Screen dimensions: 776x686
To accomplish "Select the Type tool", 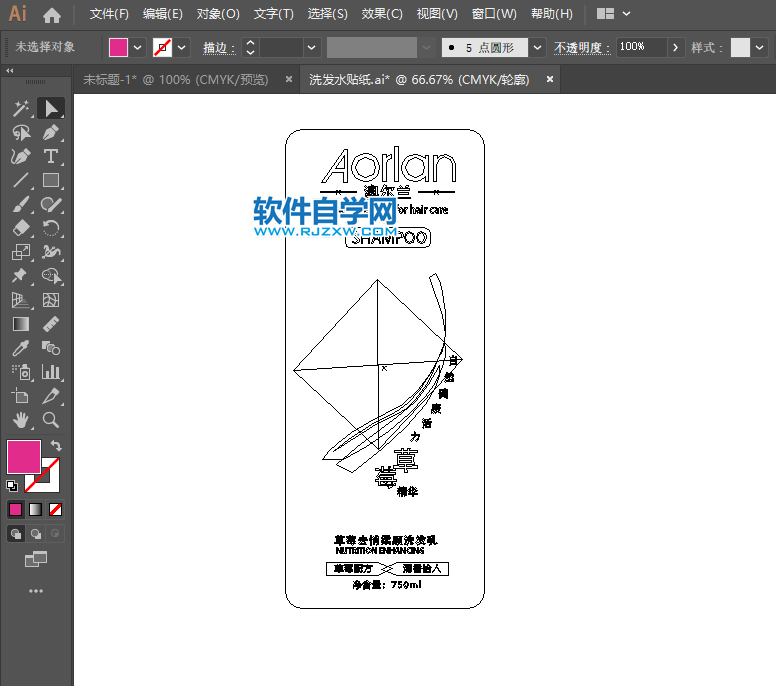I will click(x=51, y=156).
